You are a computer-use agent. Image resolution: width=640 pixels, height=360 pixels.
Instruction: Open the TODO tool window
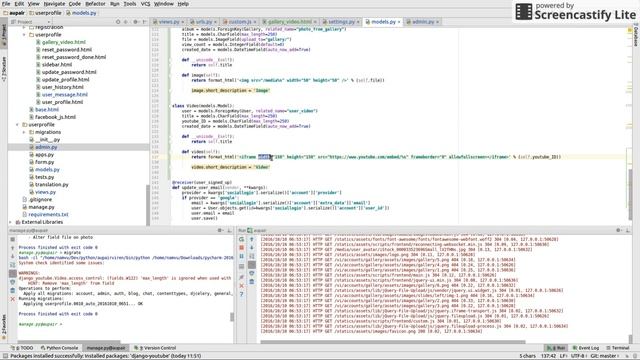pos(22,348)
